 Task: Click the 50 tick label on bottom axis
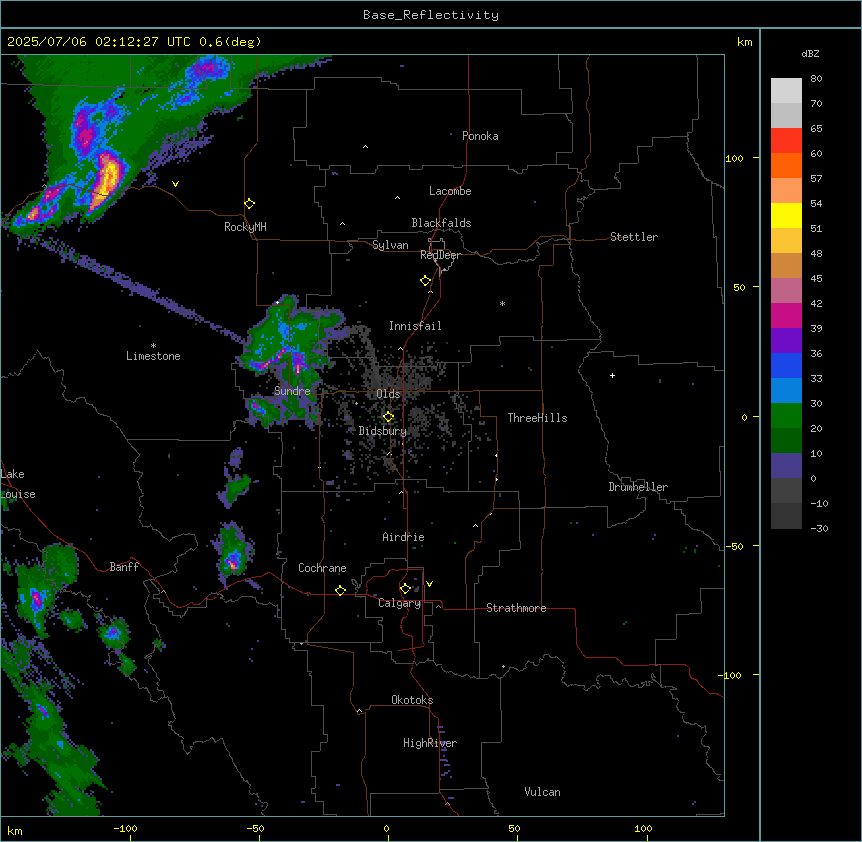(514, 828)
